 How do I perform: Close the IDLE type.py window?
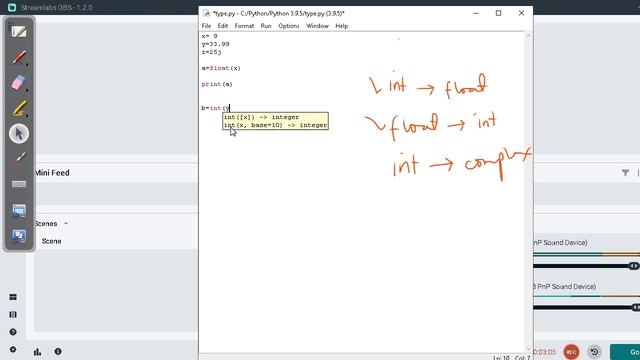pos(521,13)
